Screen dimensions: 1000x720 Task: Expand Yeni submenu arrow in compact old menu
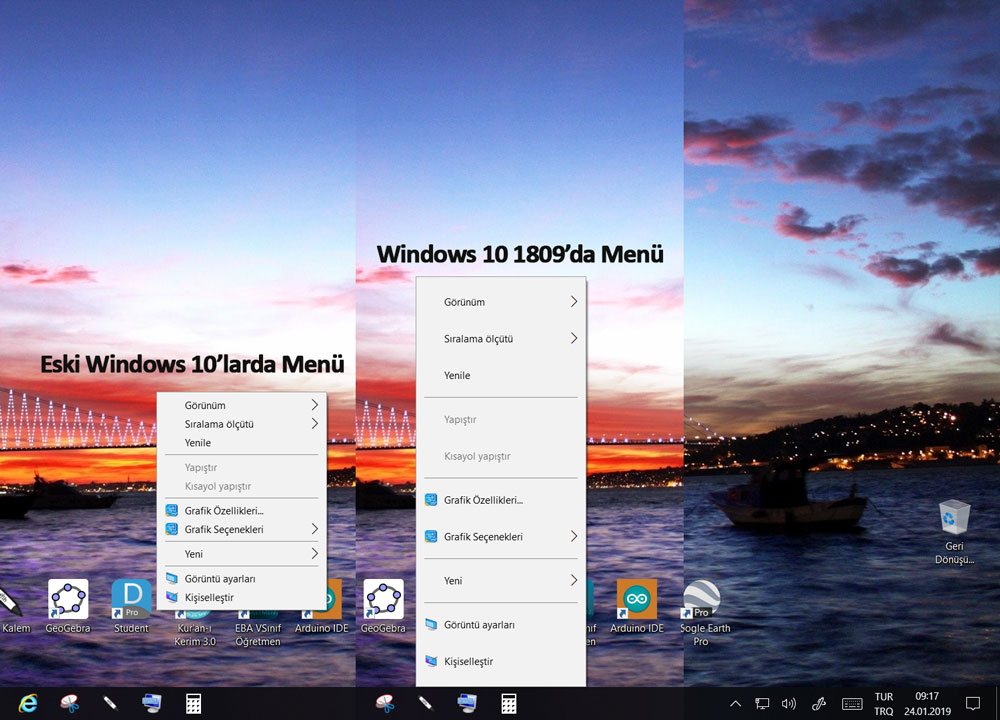click(x=314, y=554)
